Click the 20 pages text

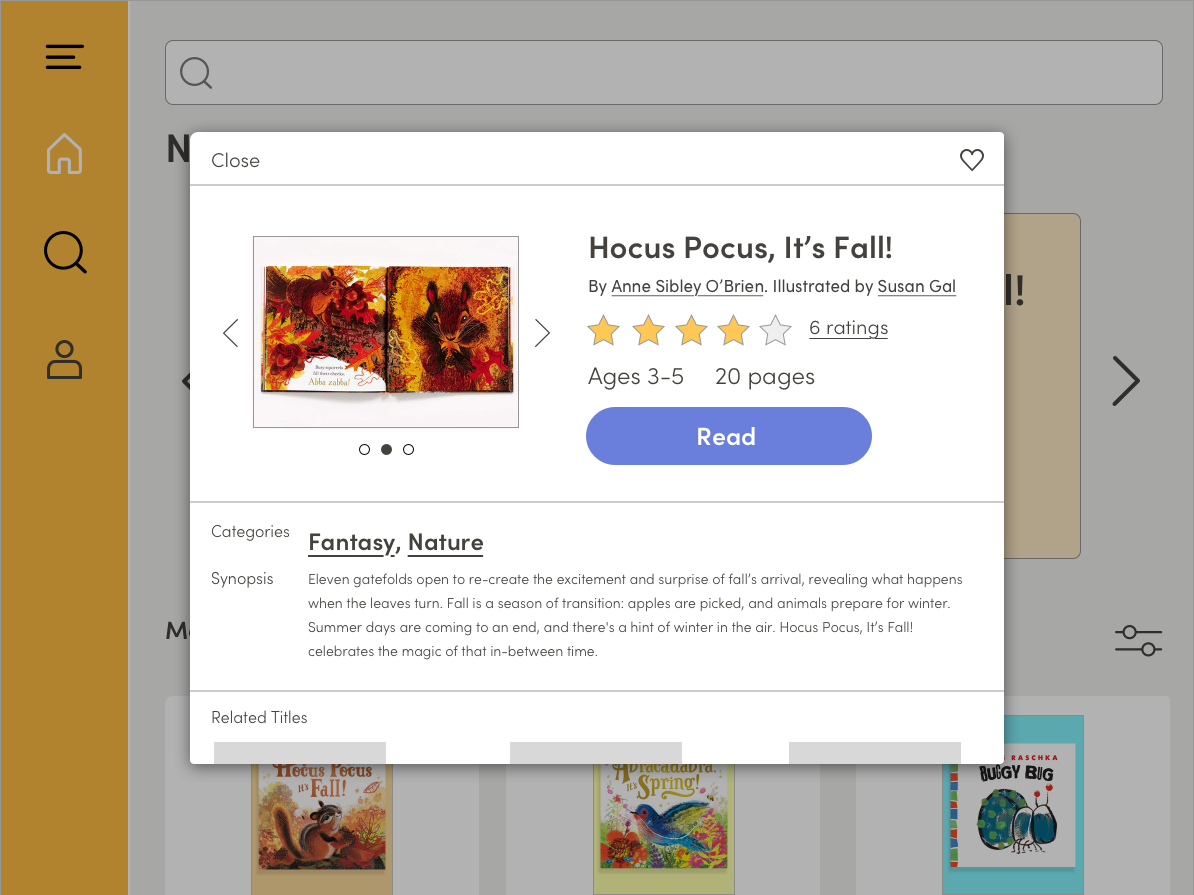765,376
